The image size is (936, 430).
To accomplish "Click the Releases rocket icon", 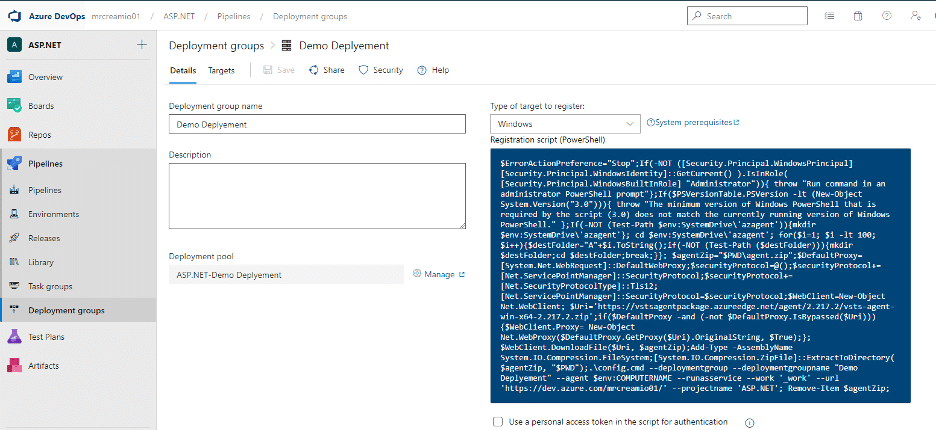I will 16,238.
